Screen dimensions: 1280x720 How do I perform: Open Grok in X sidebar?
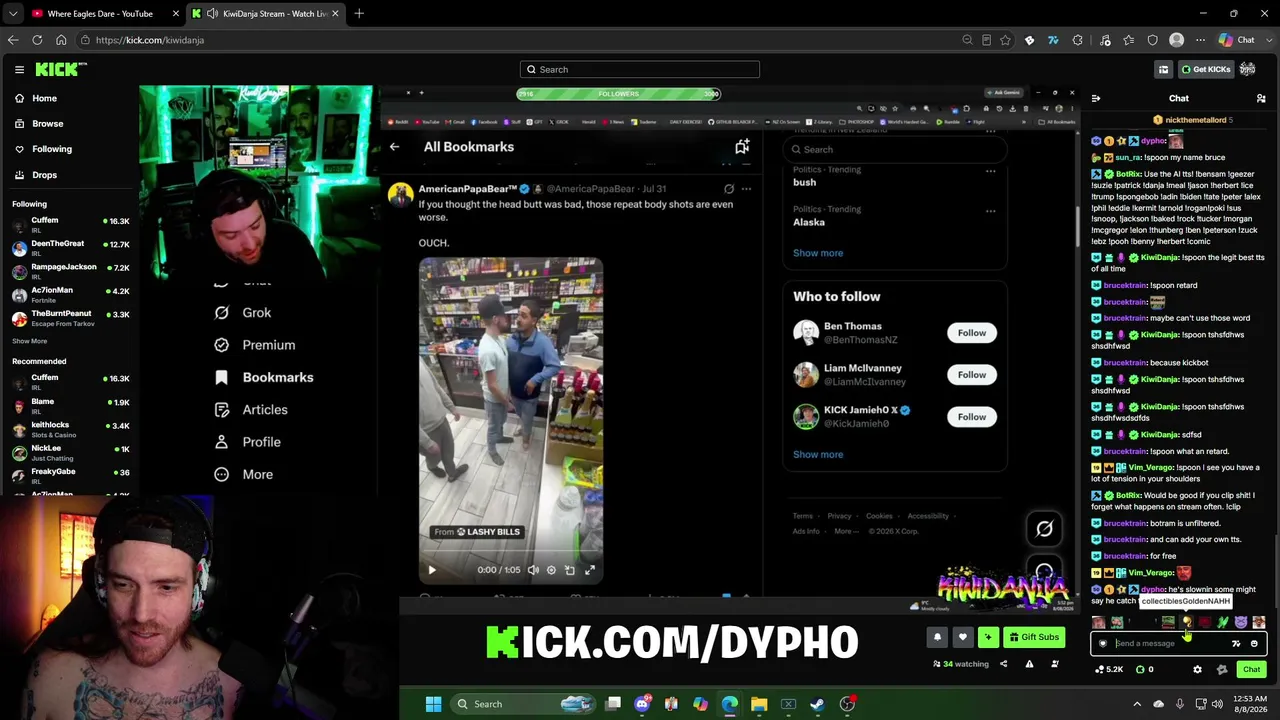[243, 313]
